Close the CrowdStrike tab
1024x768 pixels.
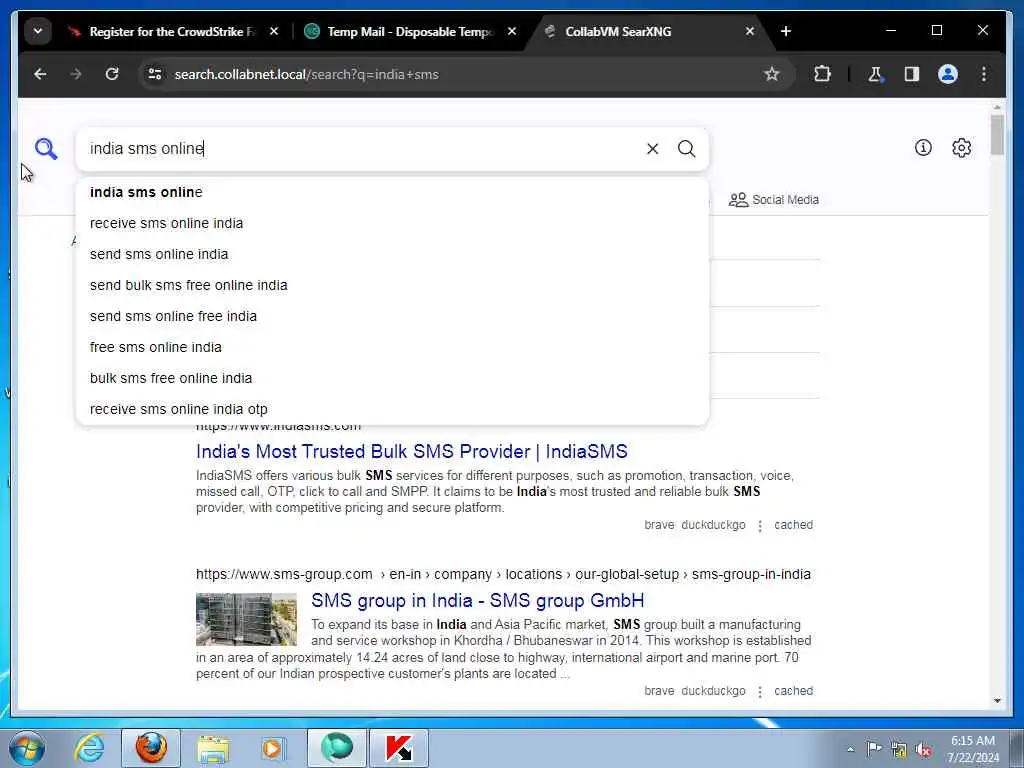click(274, 31)
